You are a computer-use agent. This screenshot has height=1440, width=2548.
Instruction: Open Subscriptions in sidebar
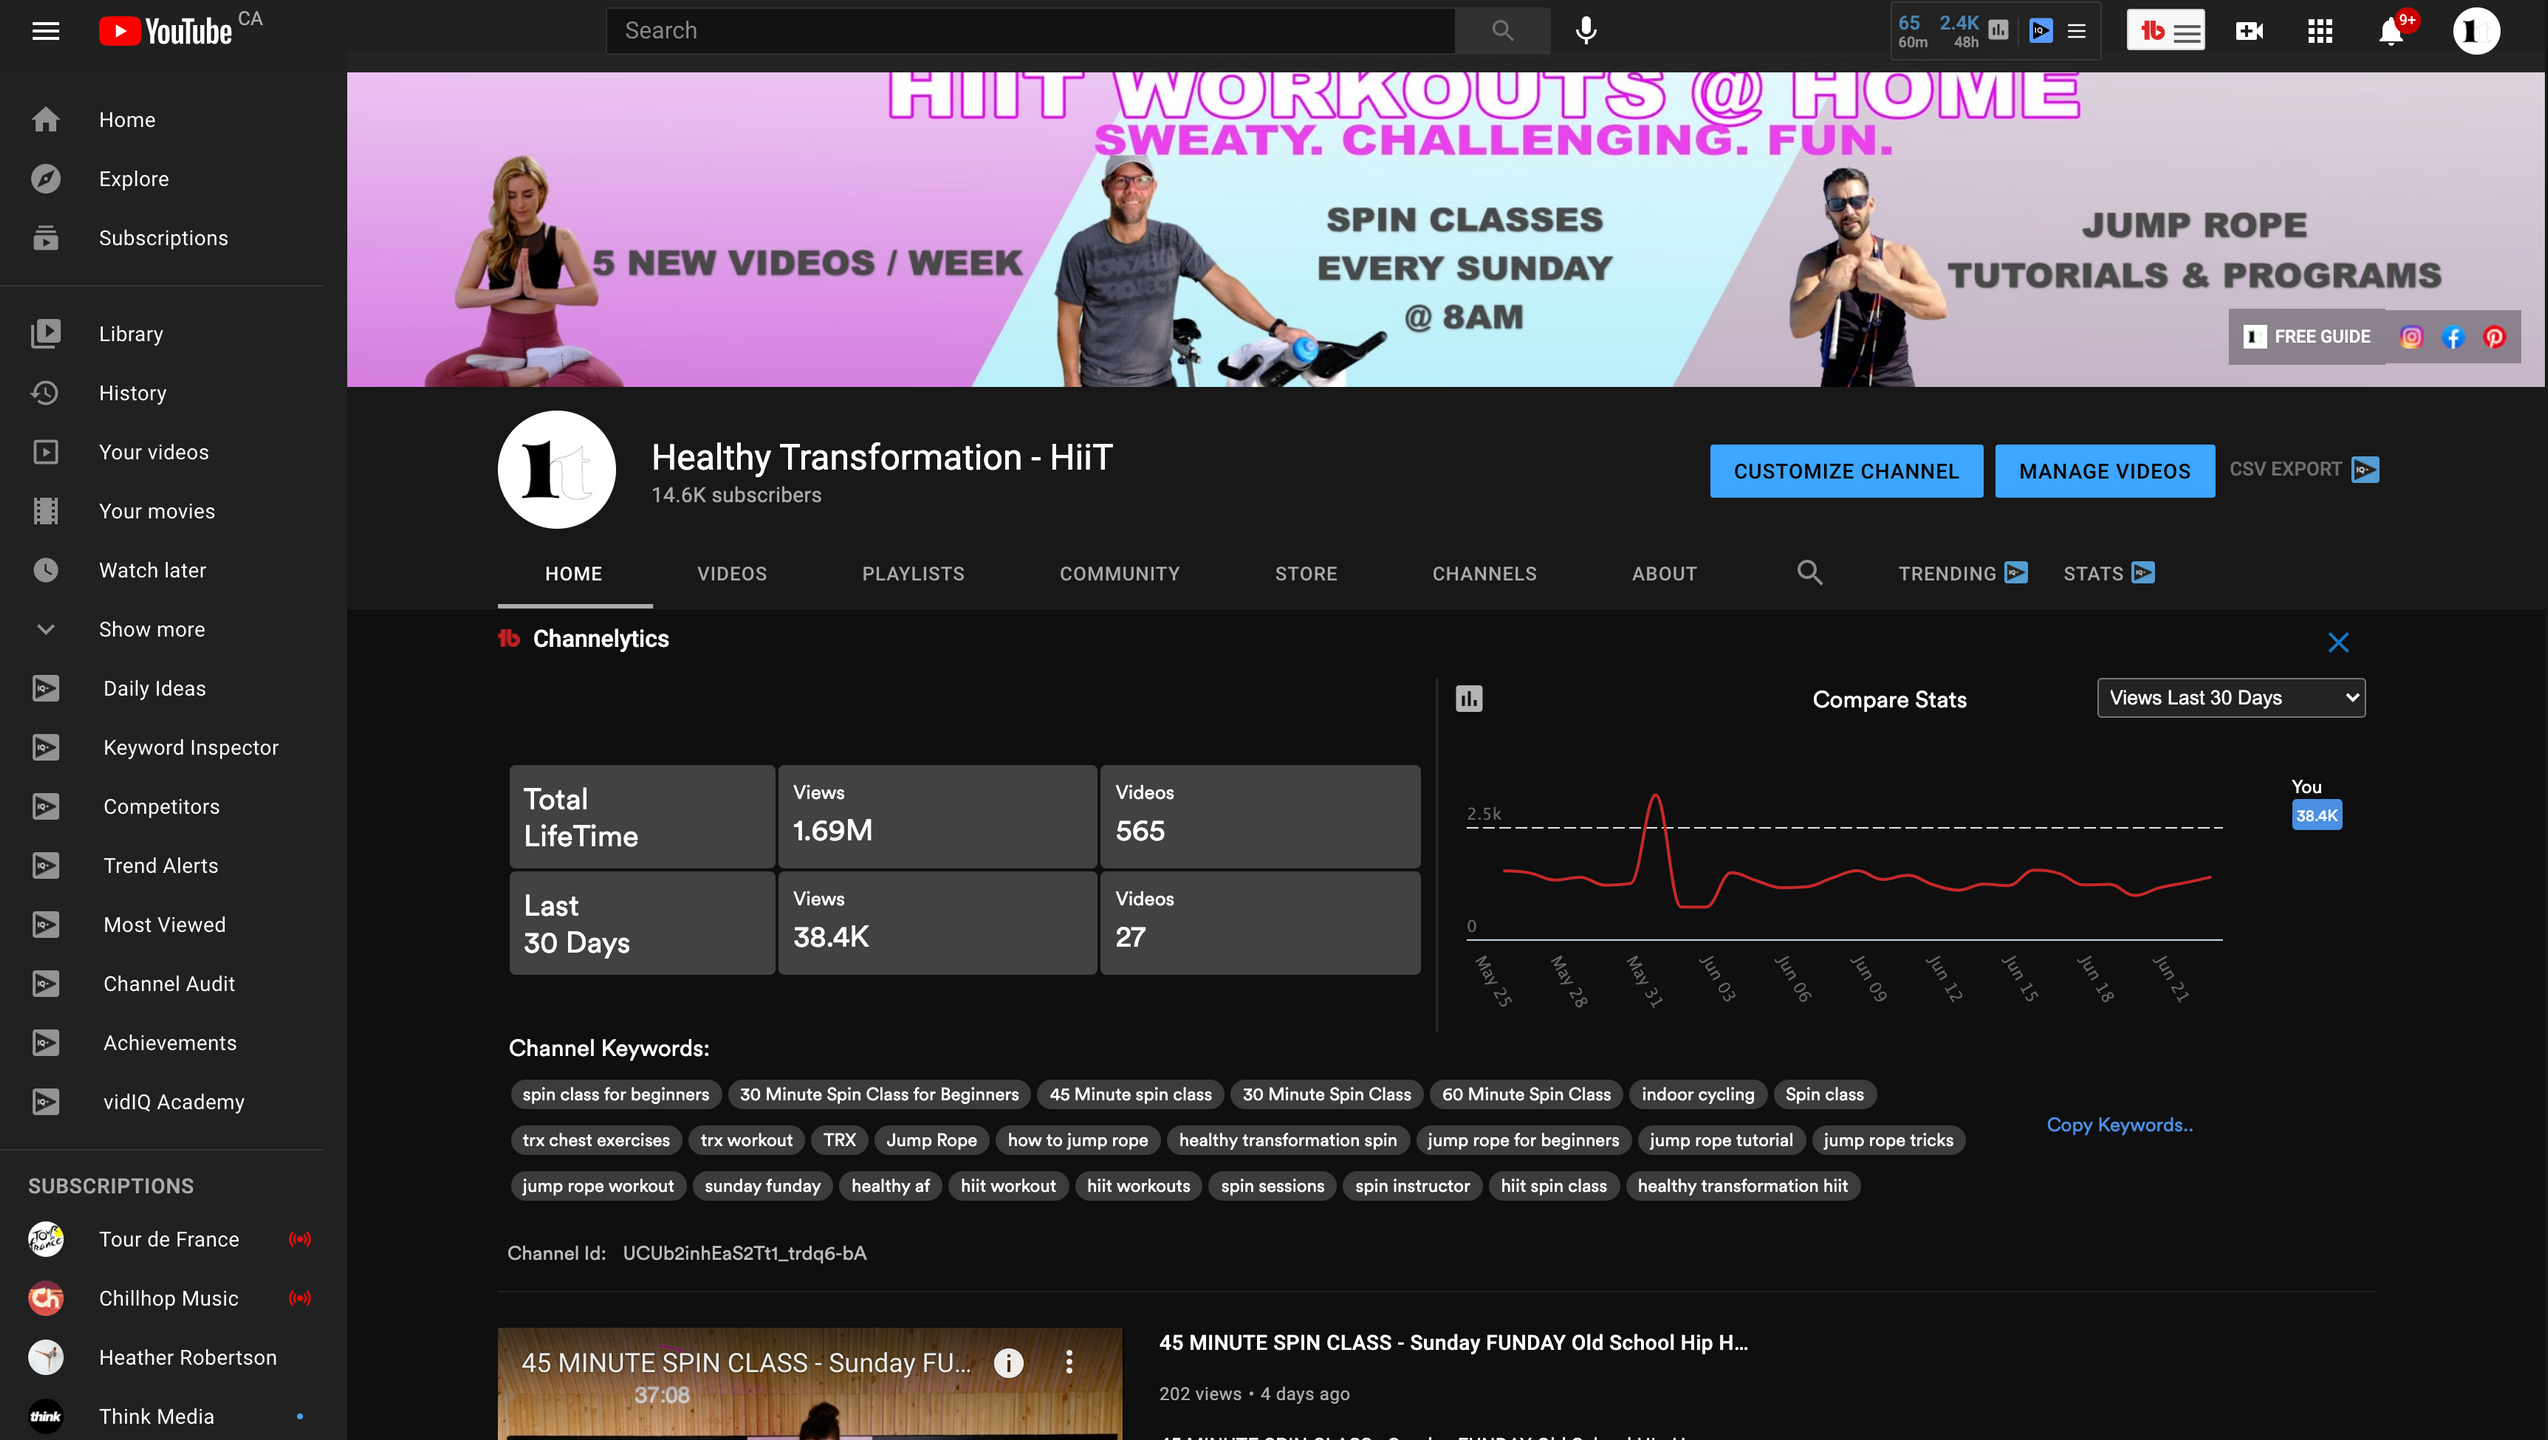[x=162, y=237]
